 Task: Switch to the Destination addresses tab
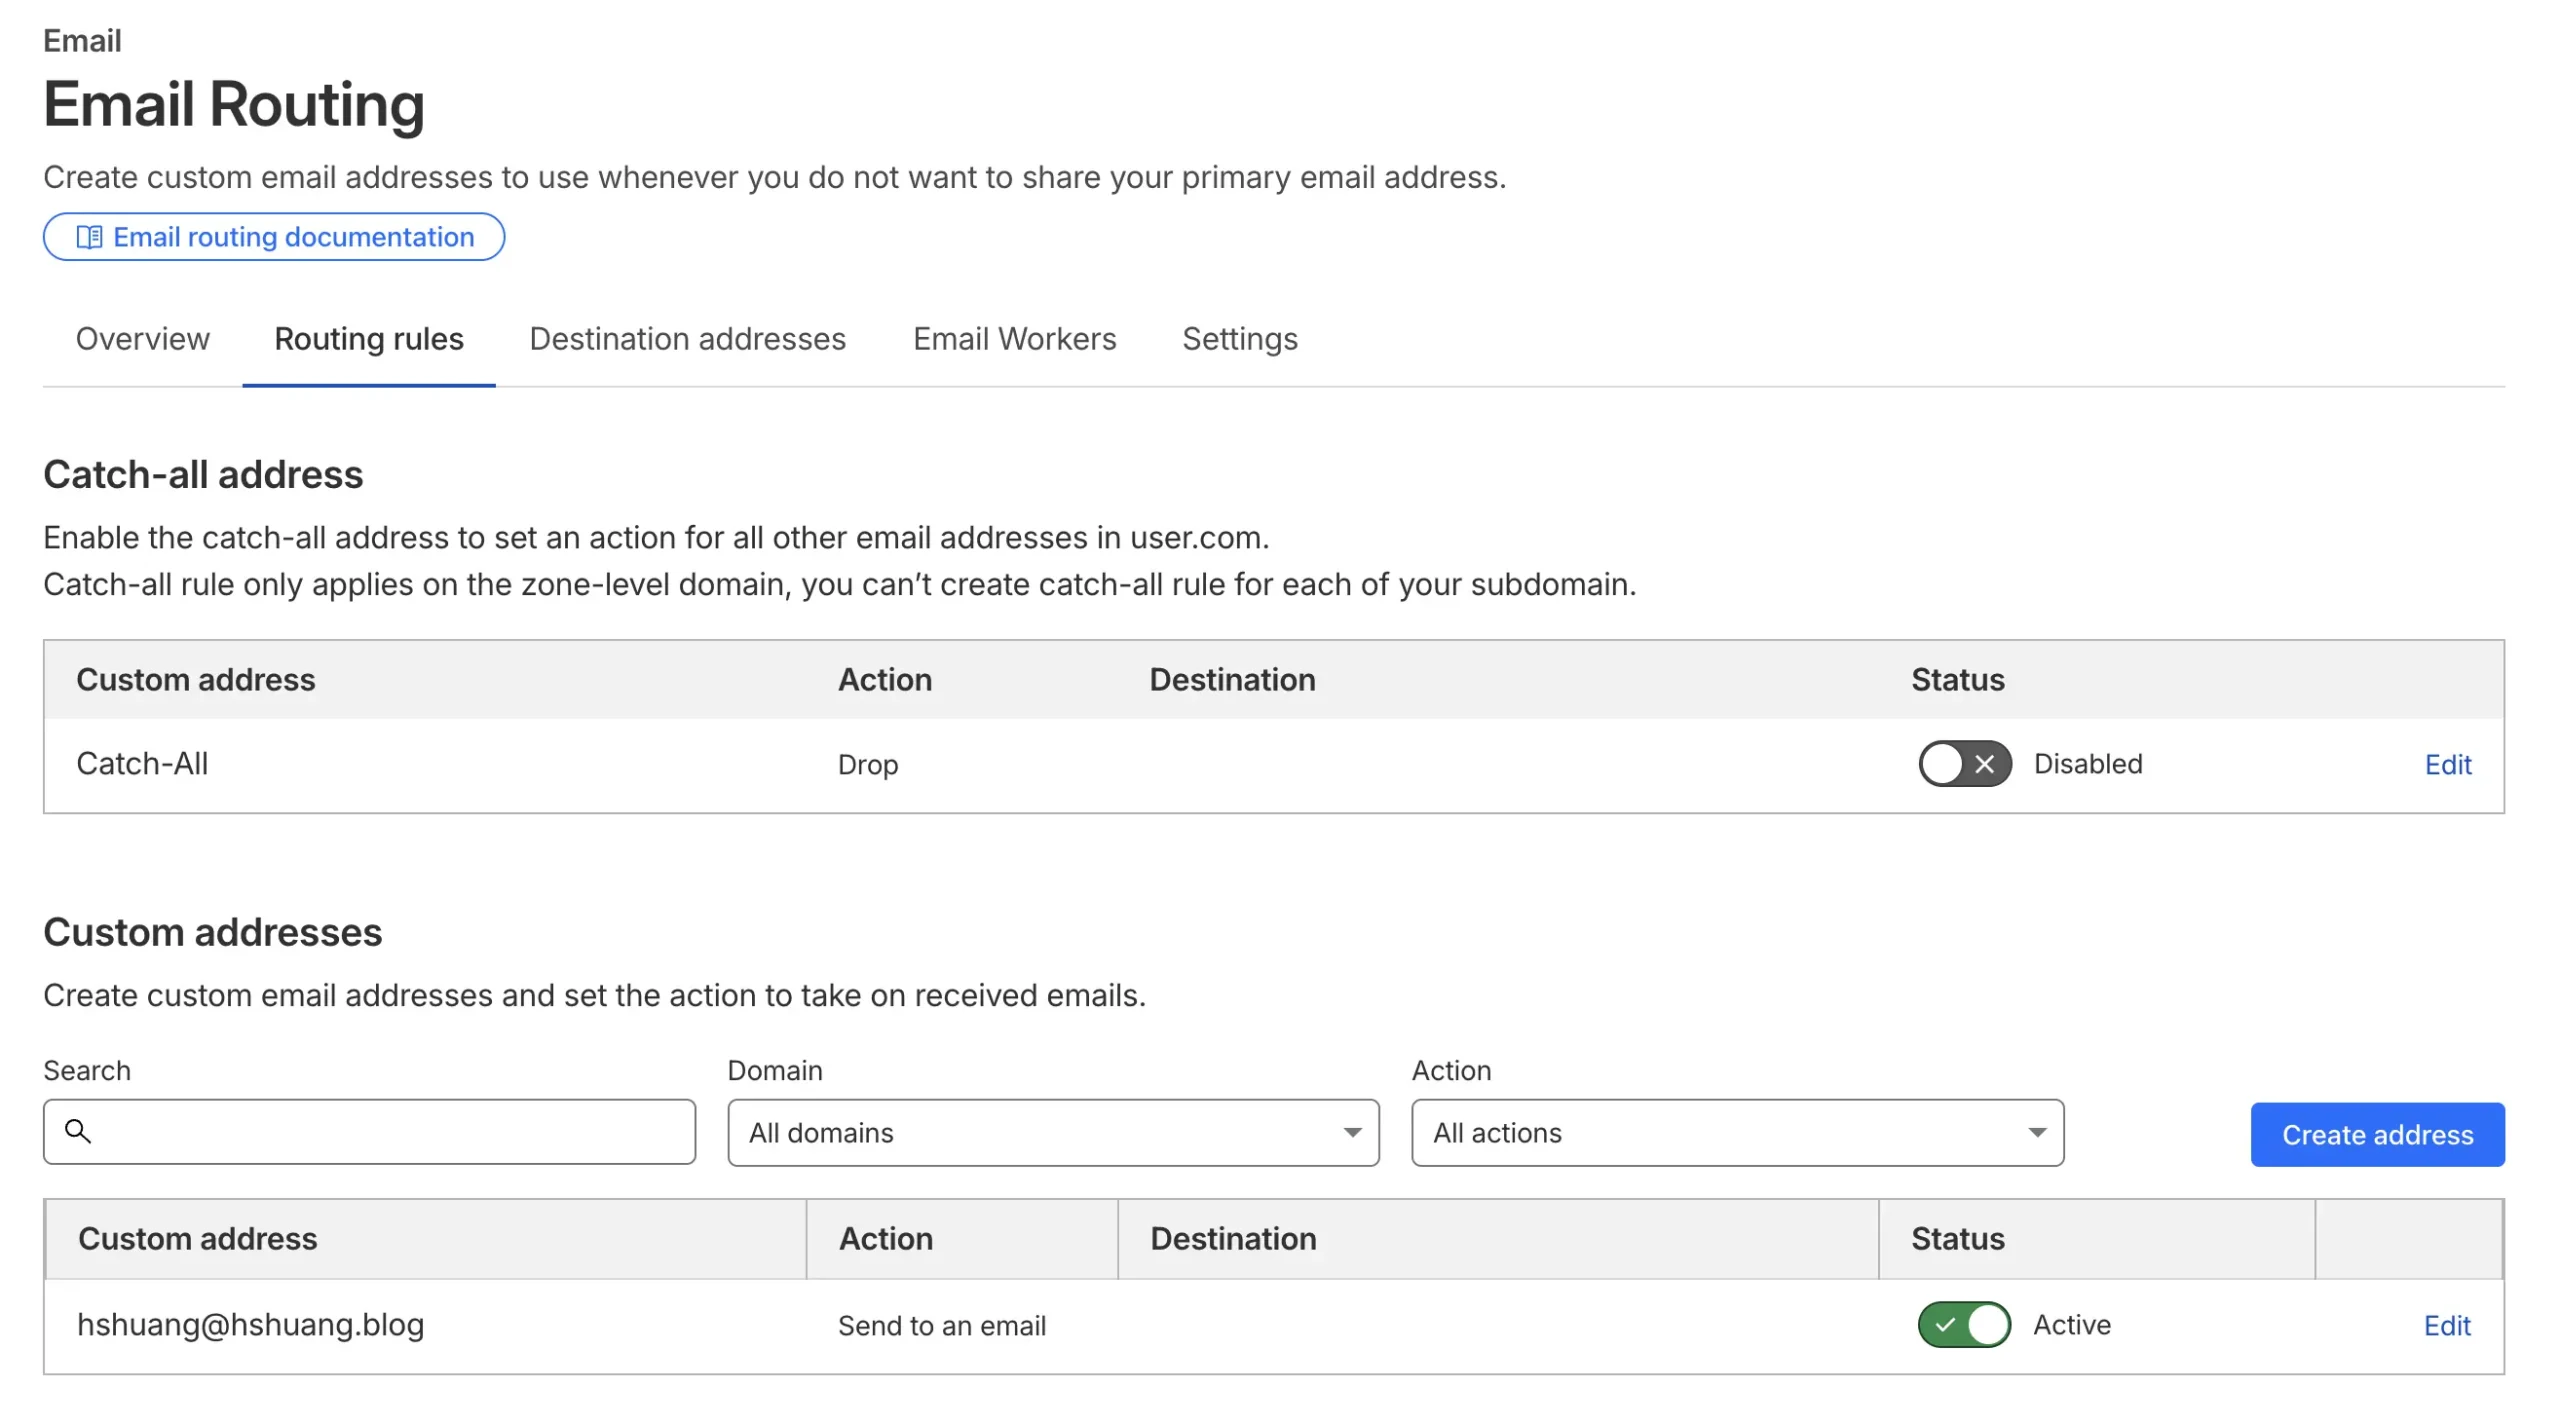(687, 339)
